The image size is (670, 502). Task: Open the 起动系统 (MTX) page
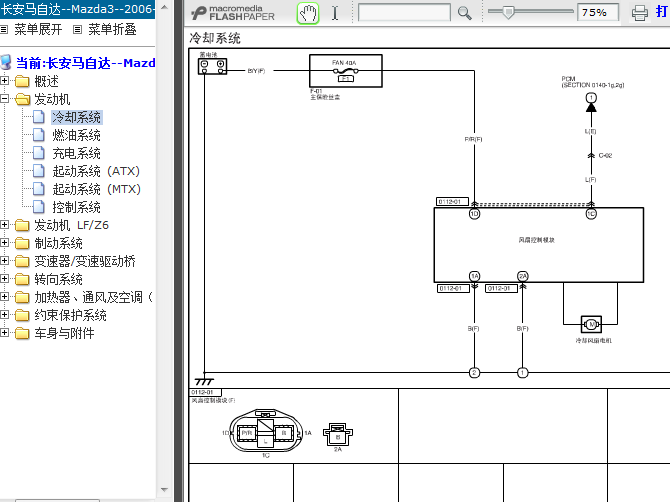coord(96,189)
